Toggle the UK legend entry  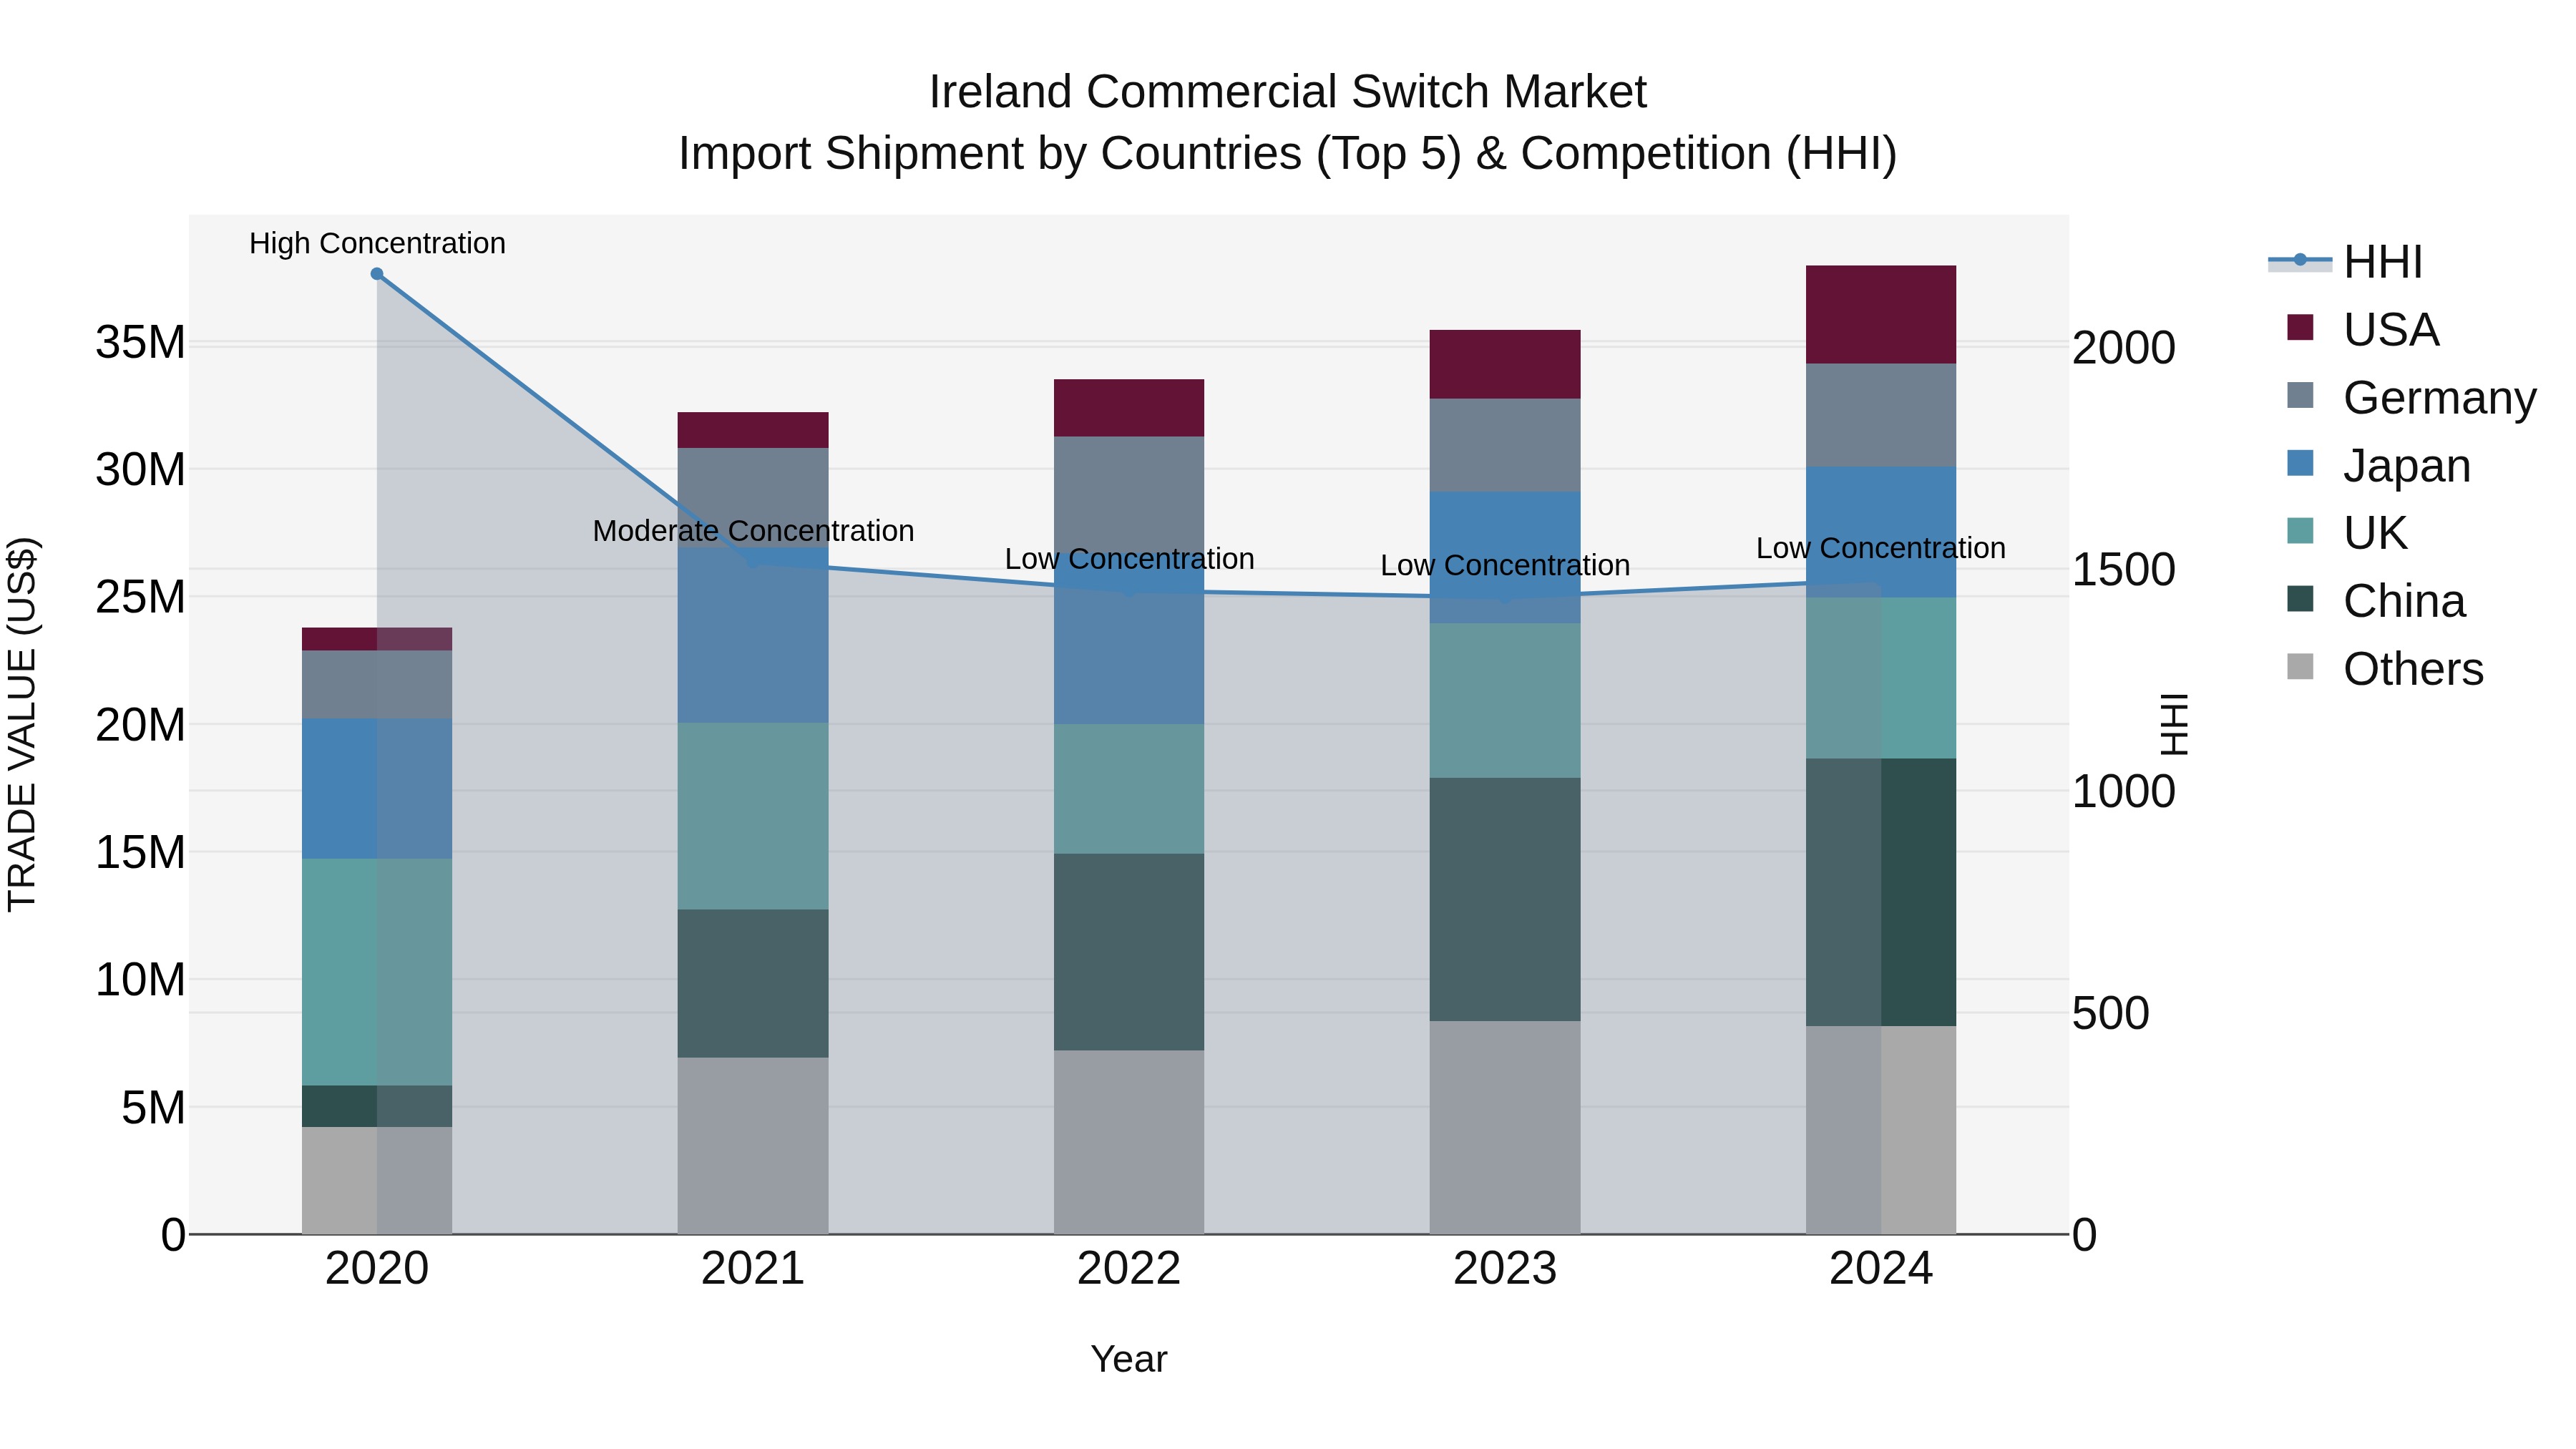pyautogui.click(x=2347, y=533)
